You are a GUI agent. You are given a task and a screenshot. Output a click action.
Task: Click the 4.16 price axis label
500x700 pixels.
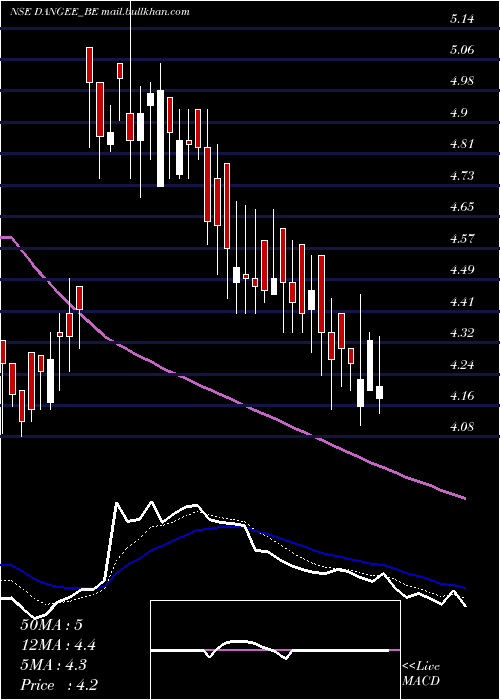tap(462, 396)
